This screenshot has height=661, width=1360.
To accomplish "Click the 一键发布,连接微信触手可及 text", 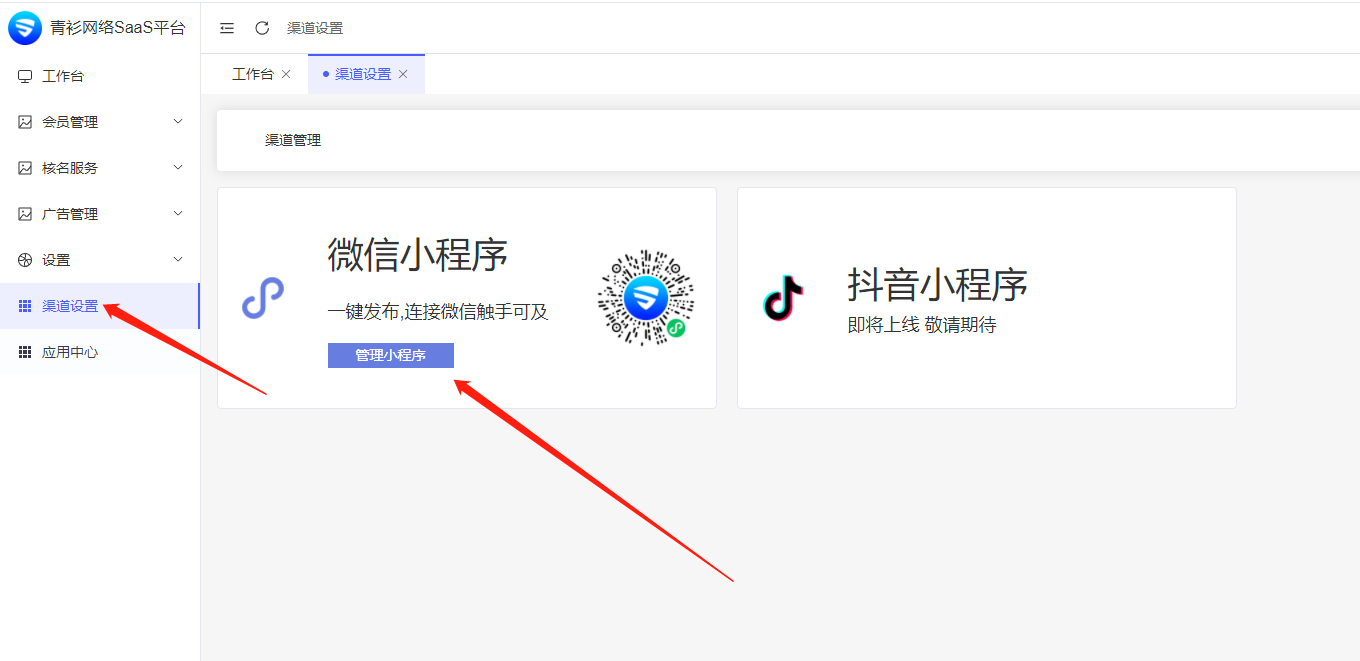I will pos(438,312).
